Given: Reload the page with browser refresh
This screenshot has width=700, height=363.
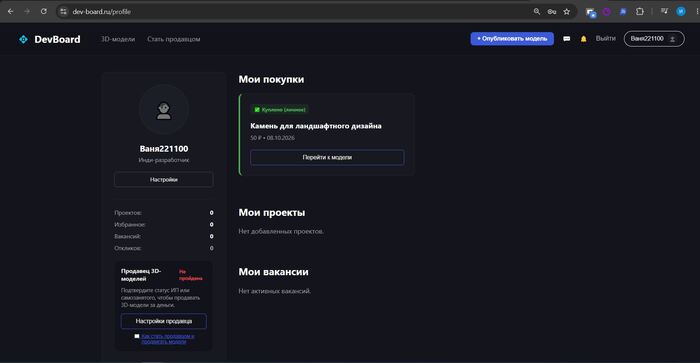Looking at the screenshot, I should pyautogui.click(x=43, y=12).
